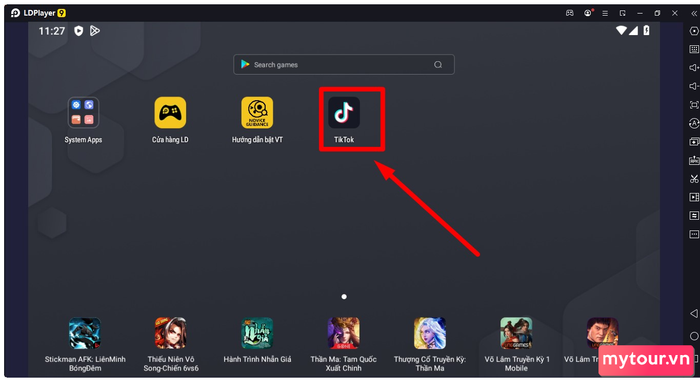Screen dimensions: 700x384
Task: Open Hướng dẫn bật VT guide
Action: pyautogui.click(x=257, y=113)
